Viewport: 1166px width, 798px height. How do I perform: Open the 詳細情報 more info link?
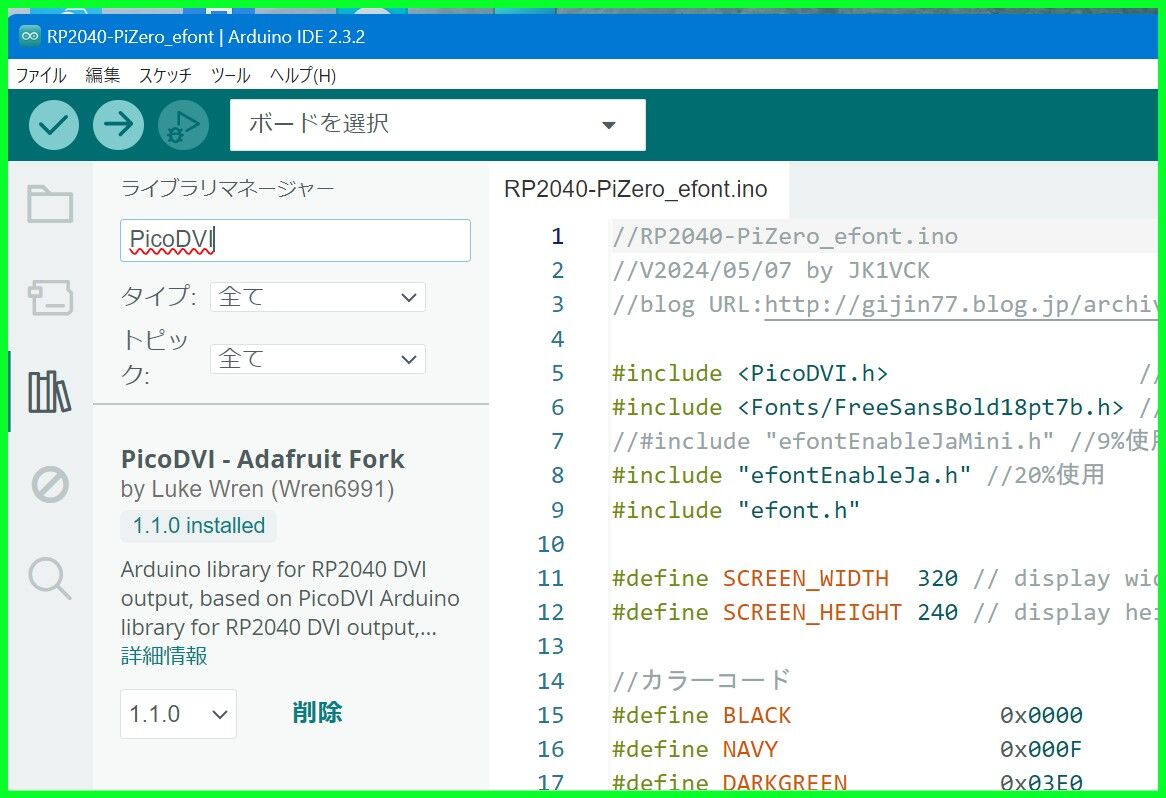pyautogui.click(x=164, y=656)
